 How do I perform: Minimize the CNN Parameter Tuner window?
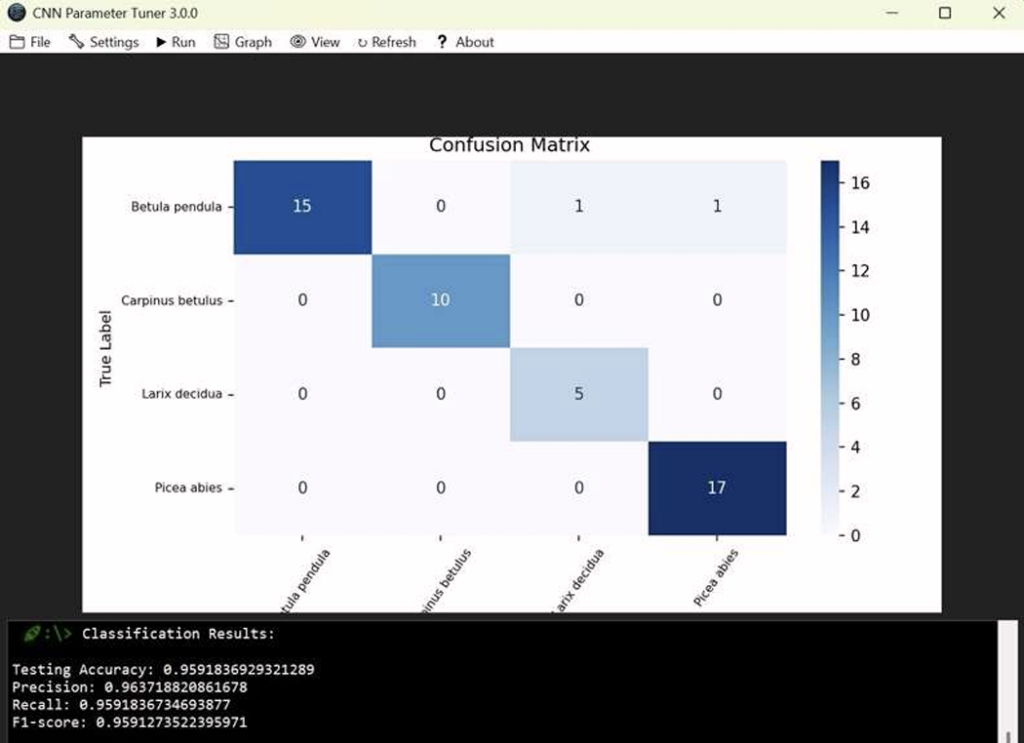[x=892, y=13]
